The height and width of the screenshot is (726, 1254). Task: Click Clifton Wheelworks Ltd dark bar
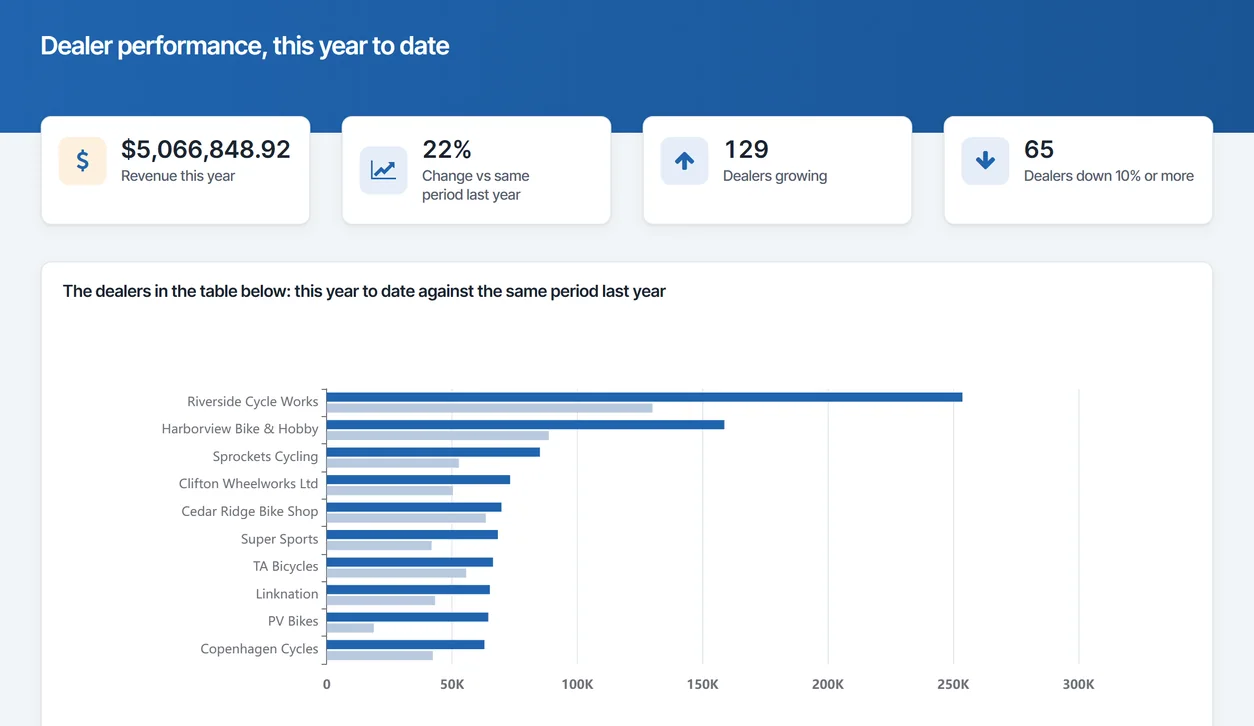pos(419,480)
